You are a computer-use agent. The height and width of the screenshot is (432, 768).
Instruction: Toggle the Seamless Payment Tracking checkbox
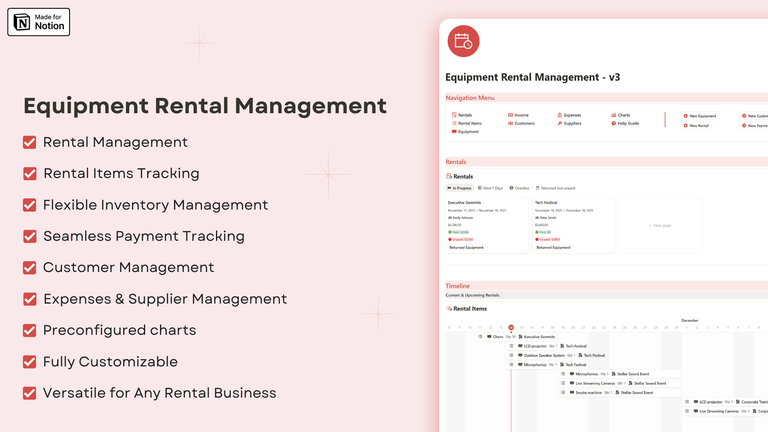pos(30,236)
